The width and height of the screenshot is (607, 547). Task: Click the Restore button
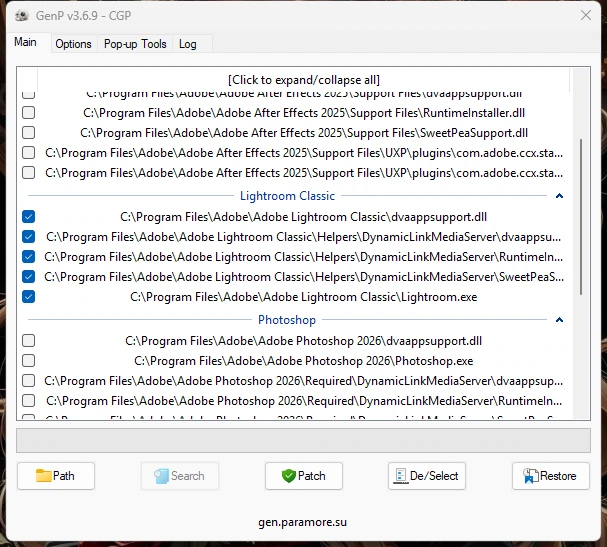(550, 476)
